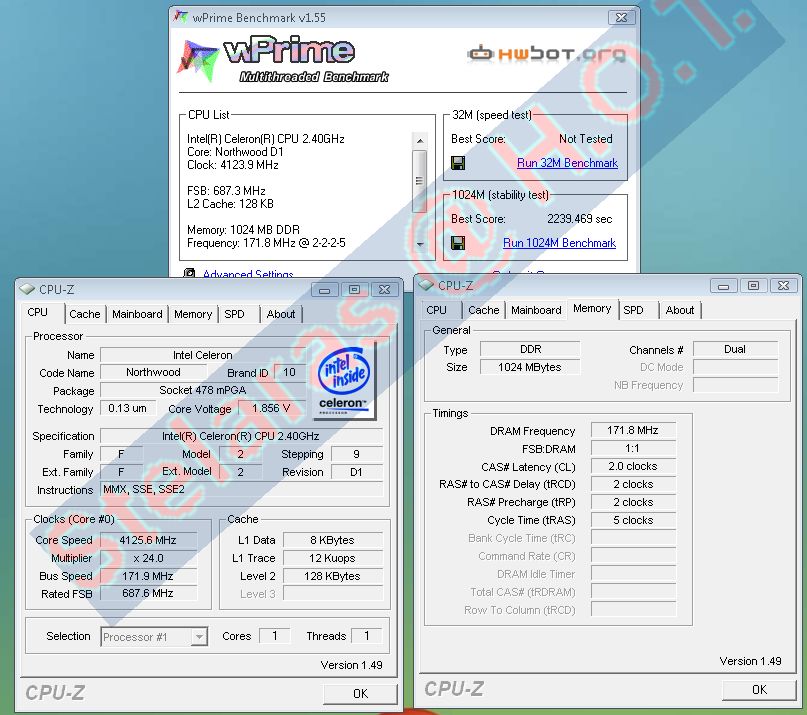Screen dimensions: 807x715
Task: Open Mainboard tab in left CPU-Z
Action: click(x=137, y=314)
